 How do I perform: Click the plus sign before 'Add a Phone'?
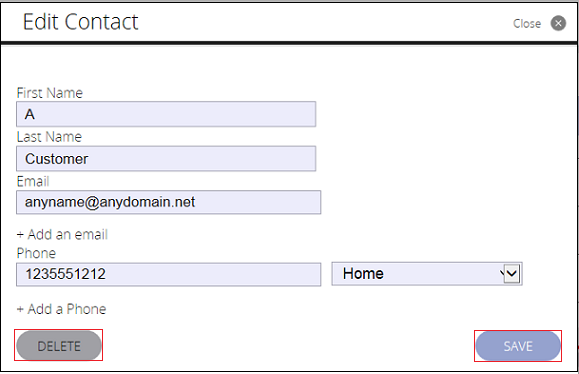click(x=20, y=309)
